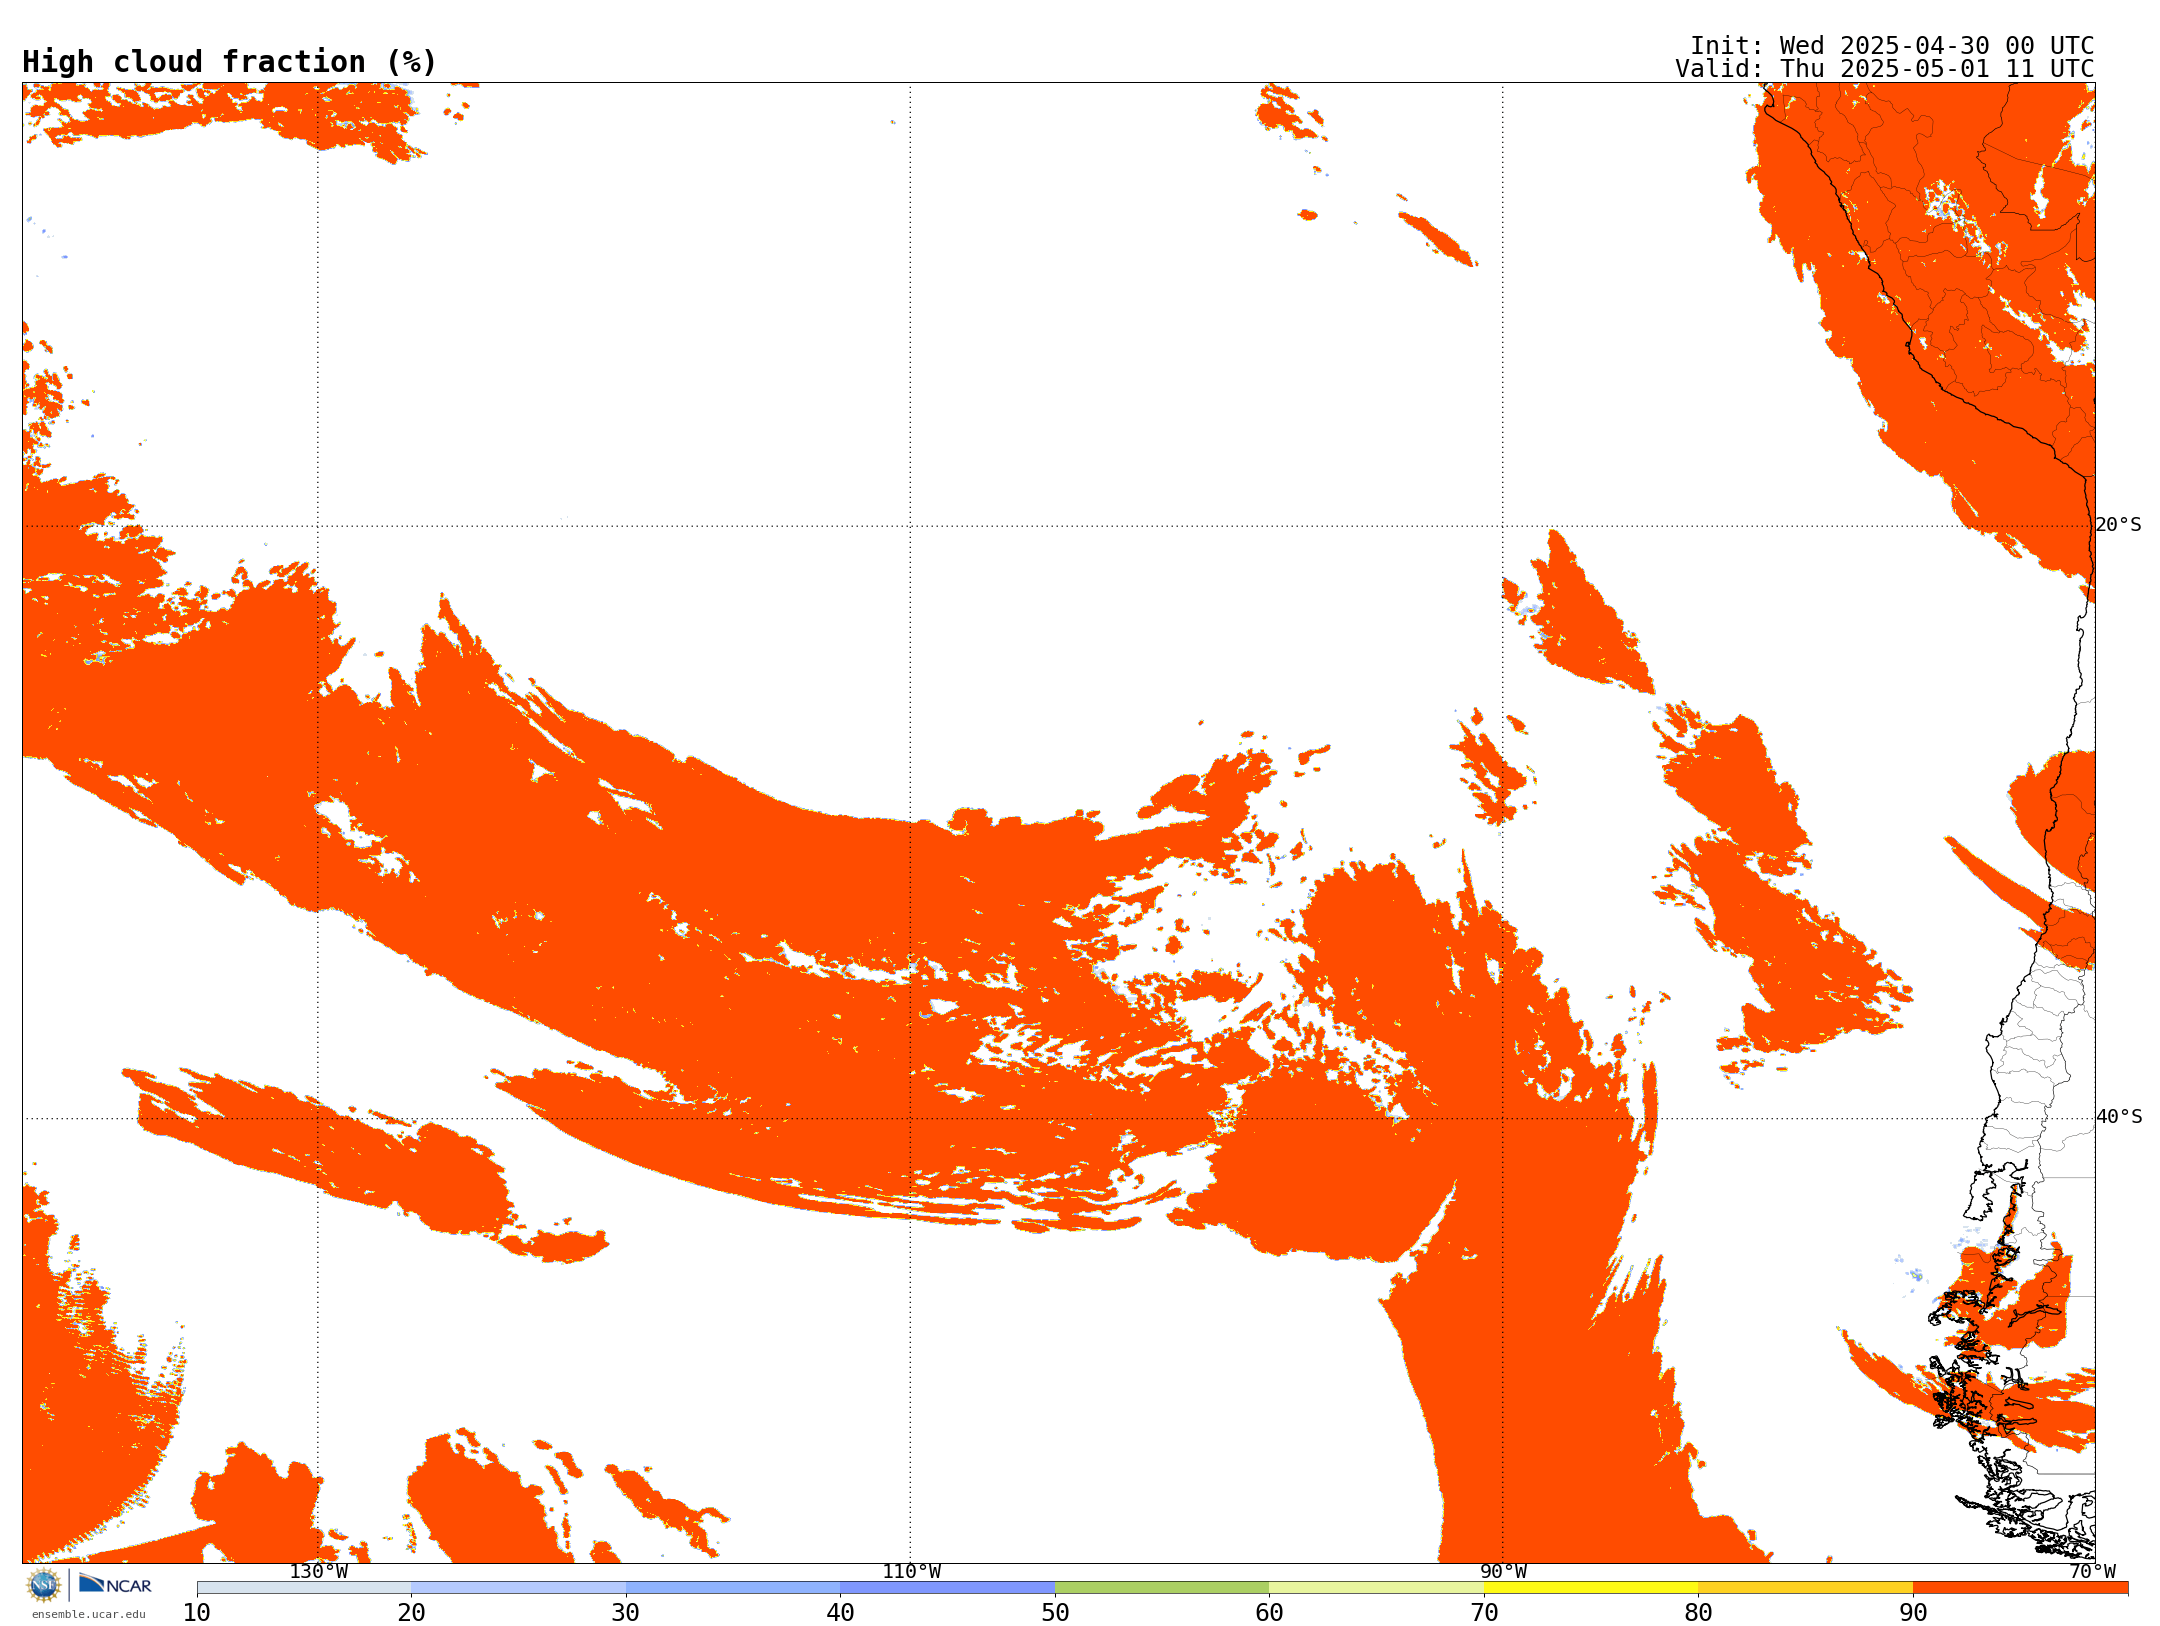Click the colorbar tick label 40
Screen dimensions: 2160x1626
[840, 1612]
